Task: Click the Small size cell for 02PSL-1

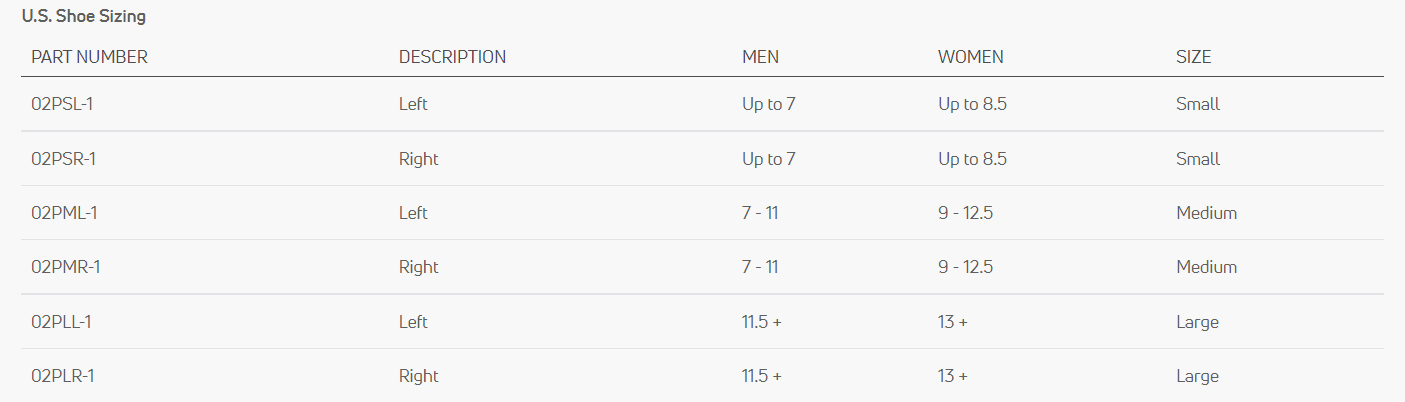Action: click(x=1197, y=104)
